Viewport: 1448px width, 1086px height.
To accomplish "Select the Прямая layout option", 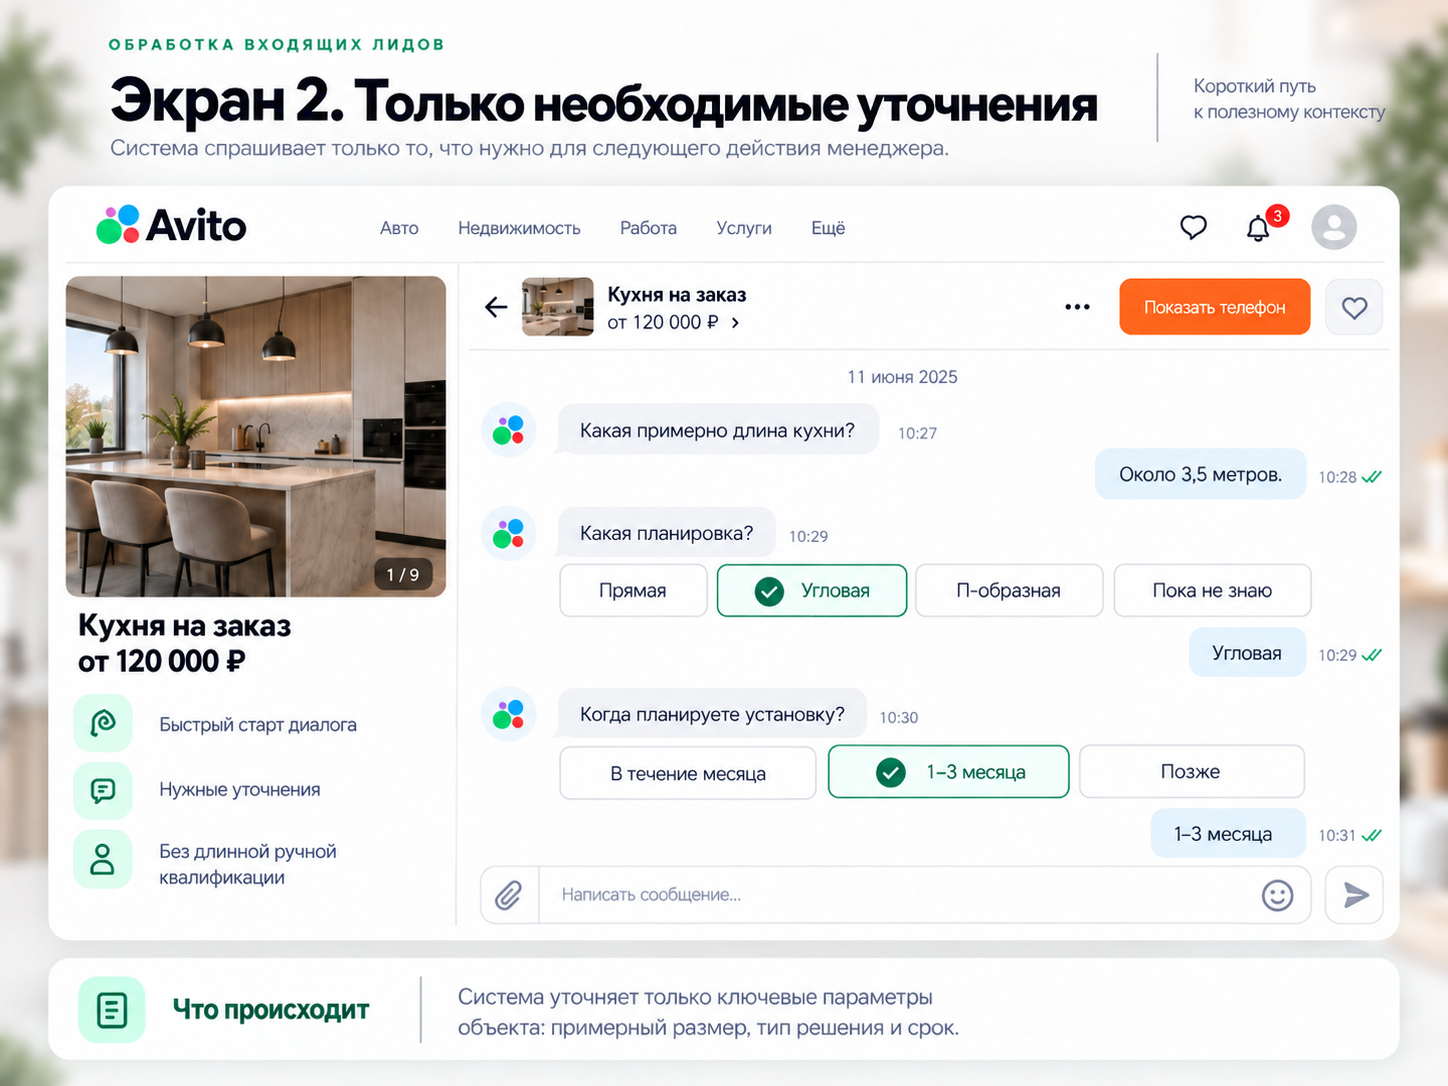I will pos(633,591).
